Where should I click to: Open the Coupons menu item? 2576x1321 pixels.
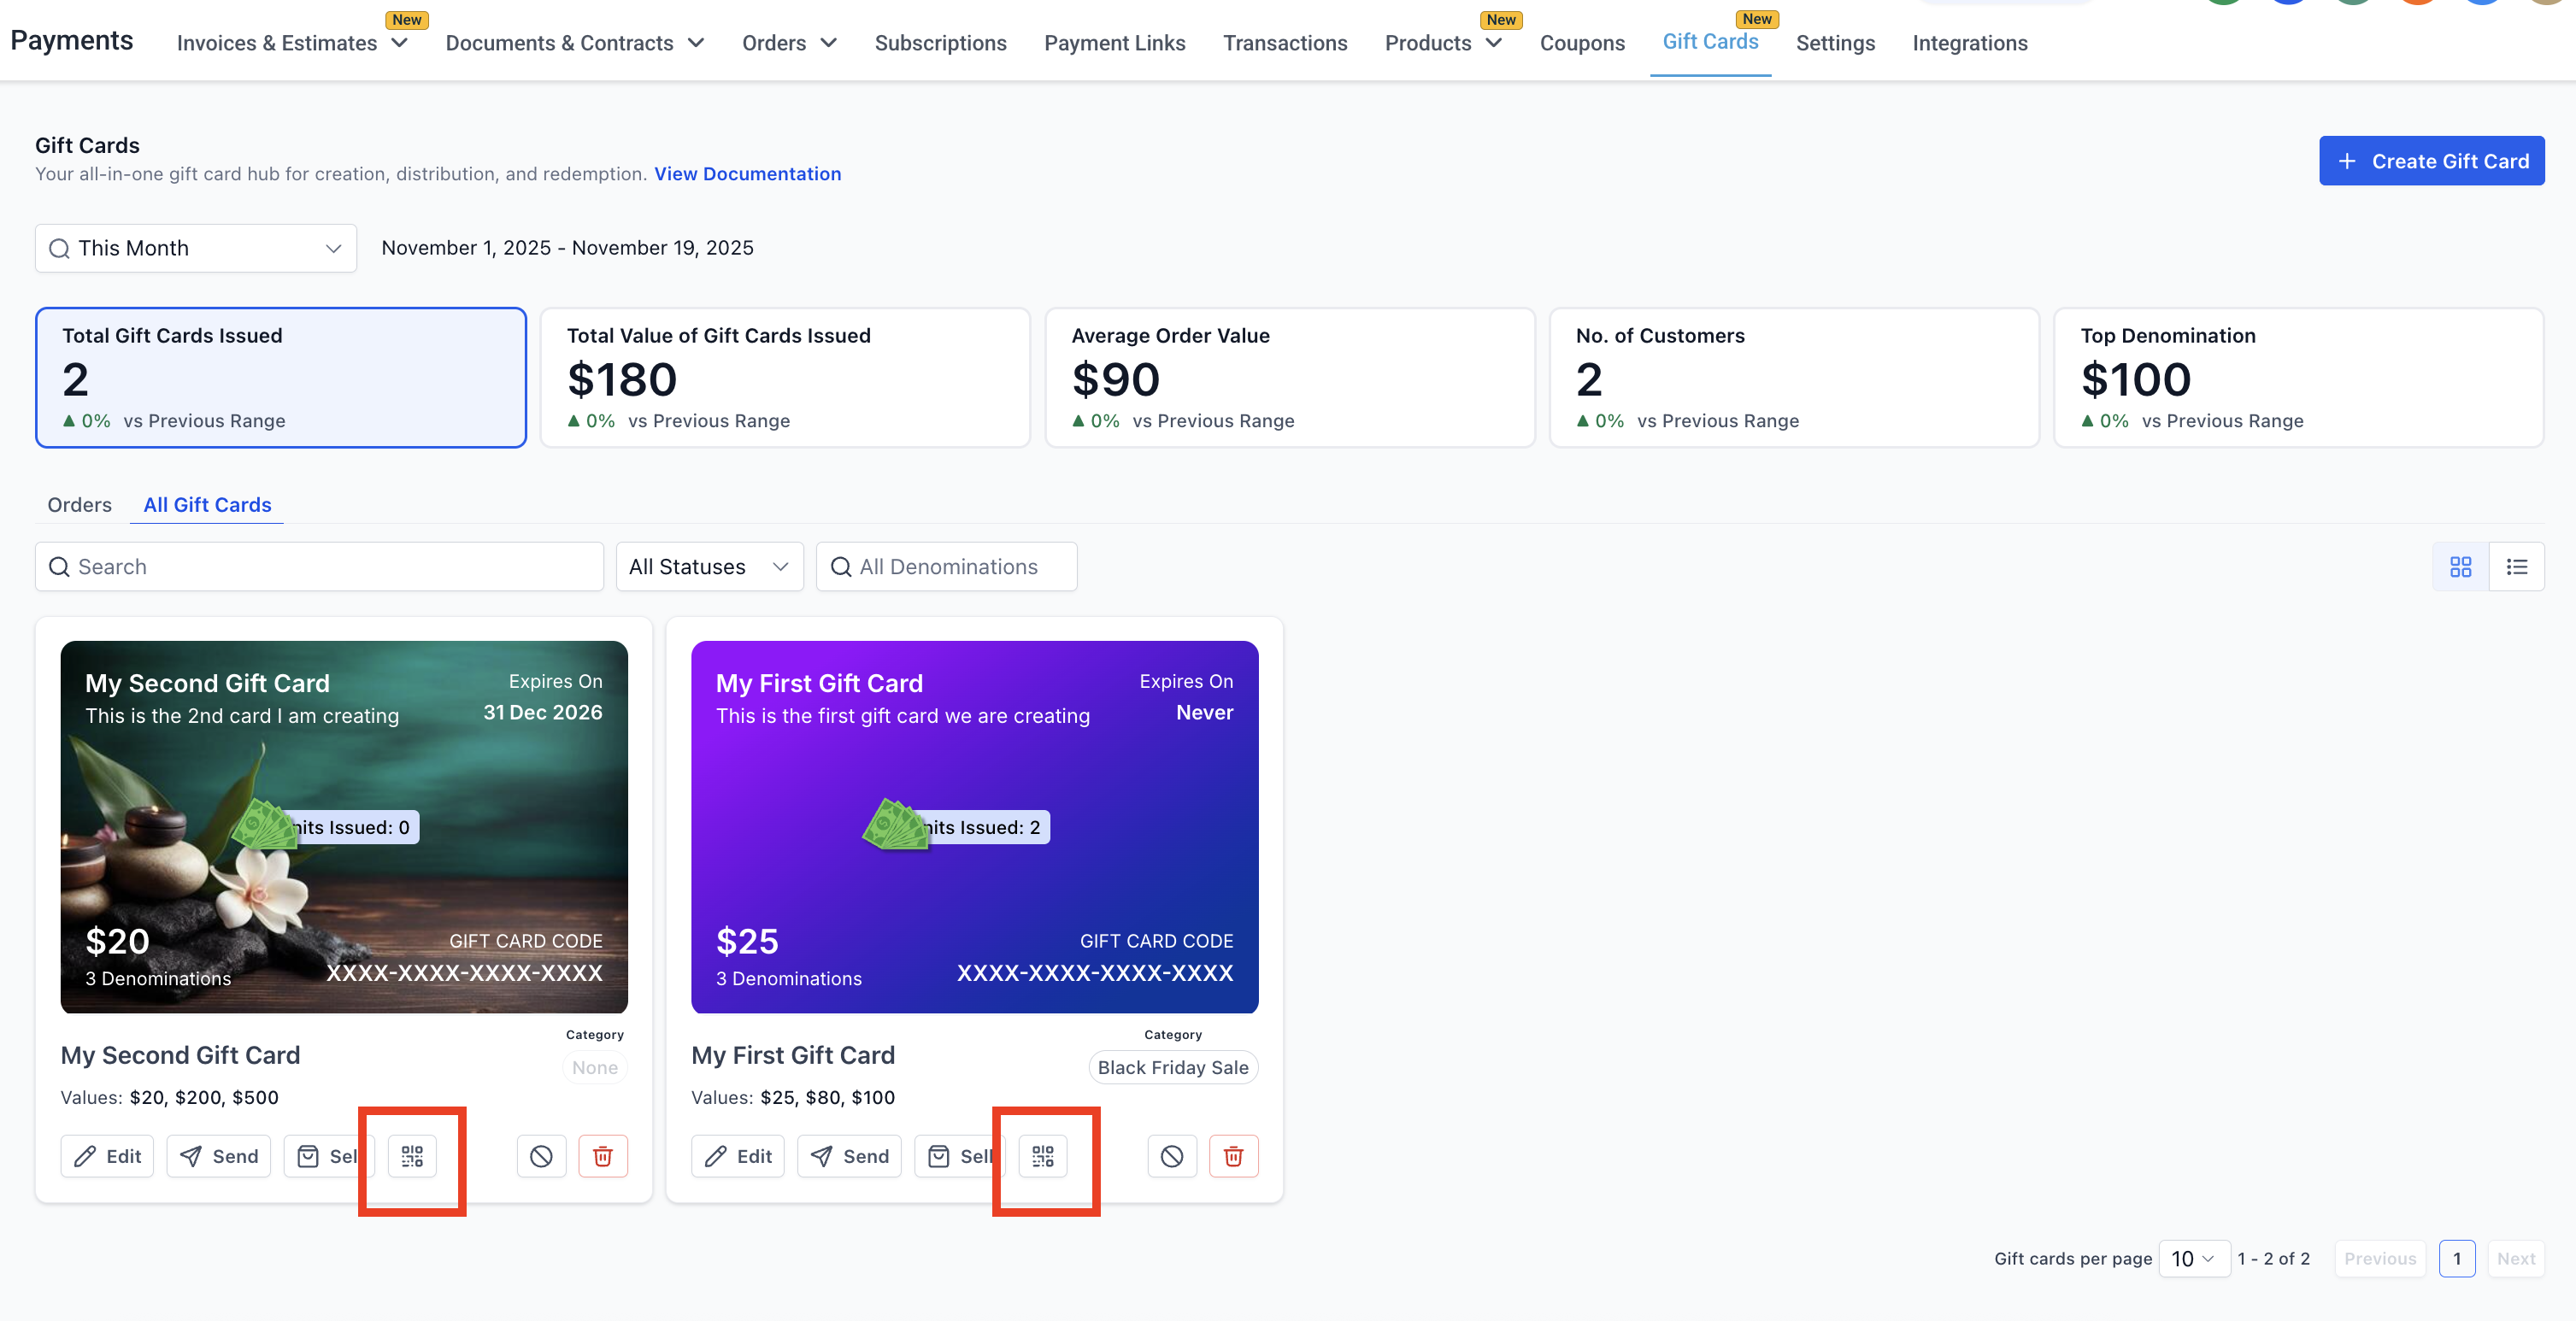tap(1582, 43)
